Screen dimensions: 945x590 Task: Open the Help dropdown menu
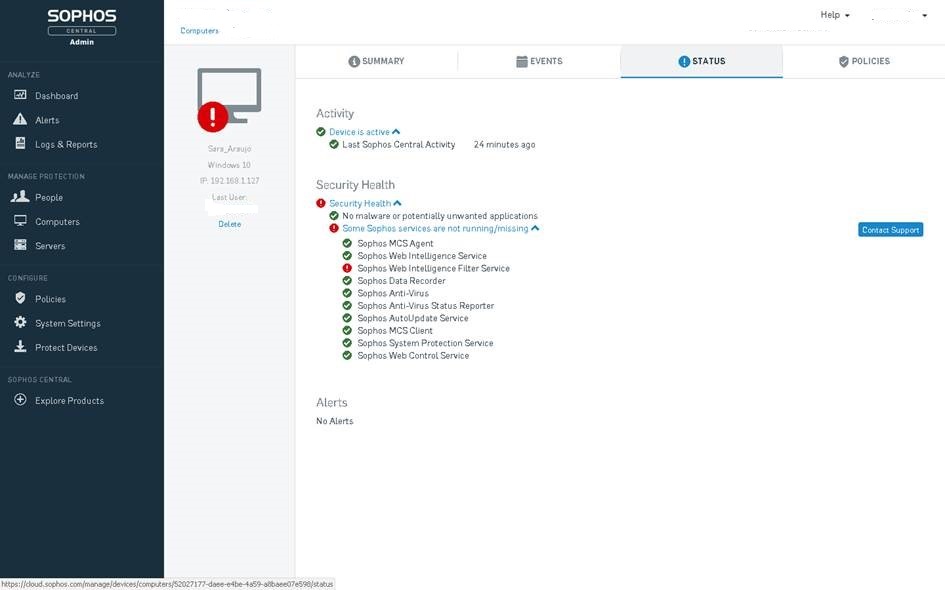click(x=835, y=15)
